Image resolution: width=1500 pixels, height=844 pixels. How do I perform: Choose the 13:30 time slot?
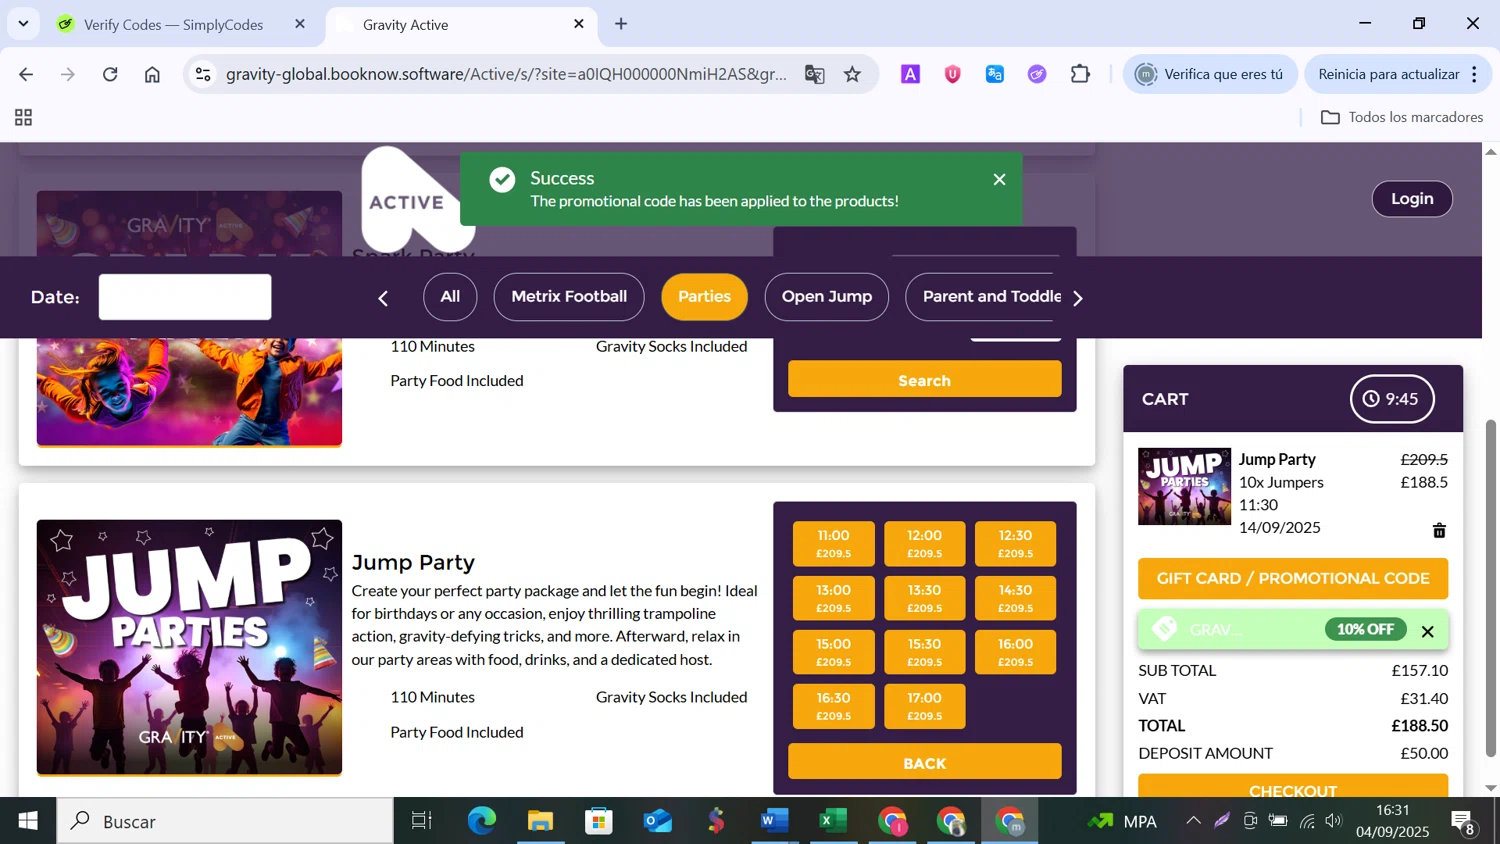coord(924,598)
